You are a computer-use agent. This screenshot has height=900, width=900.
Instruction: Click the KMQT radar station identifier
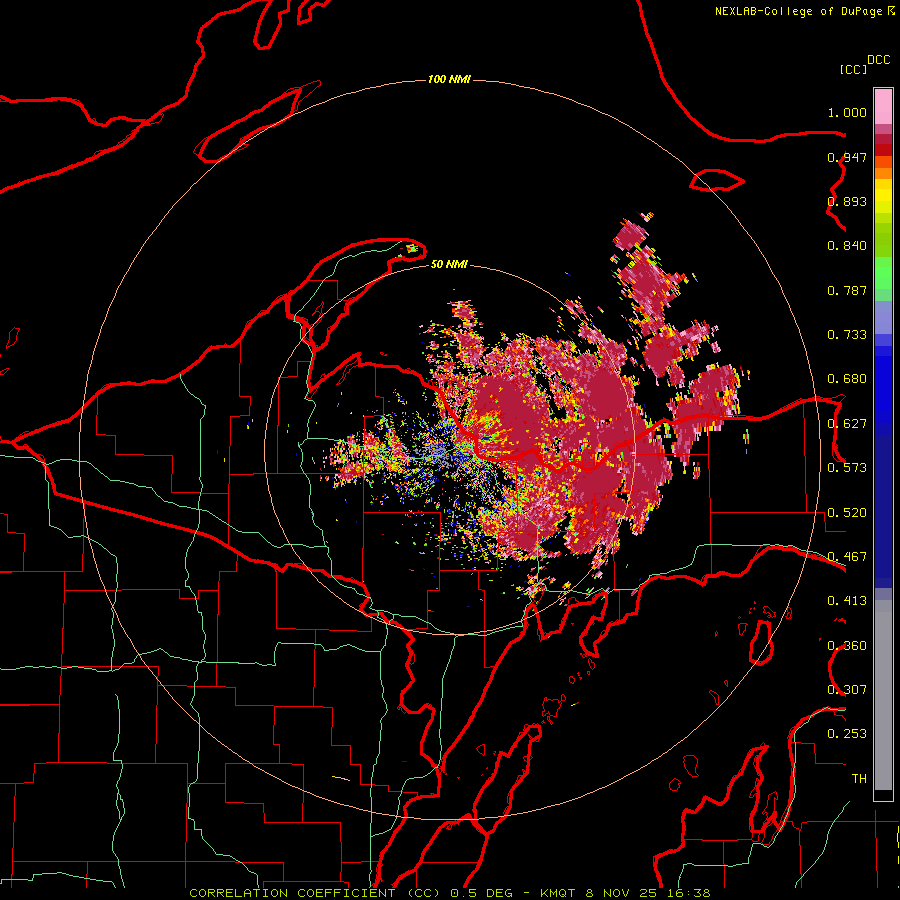(x=559, y=893)
